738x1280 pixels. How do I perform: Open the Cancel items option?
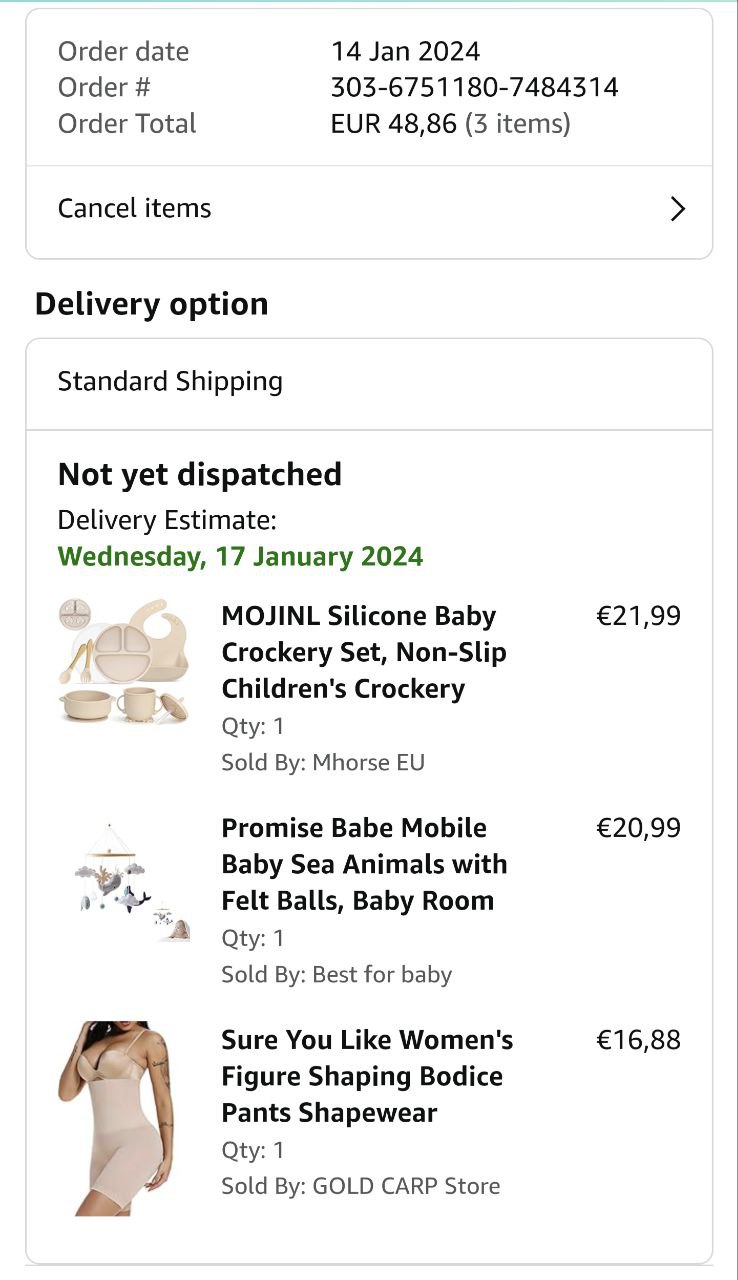coord(135,208)
